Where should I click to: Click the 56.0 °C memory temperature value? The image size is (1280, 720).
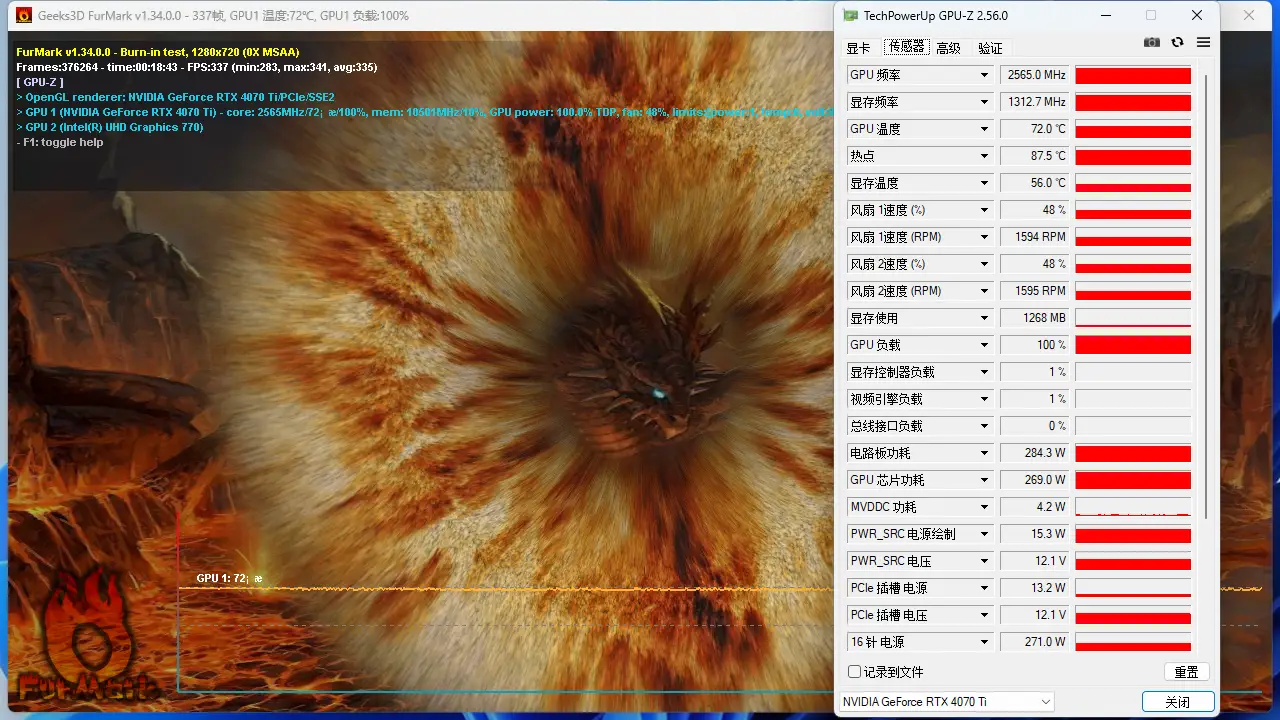click(1035, 183)
